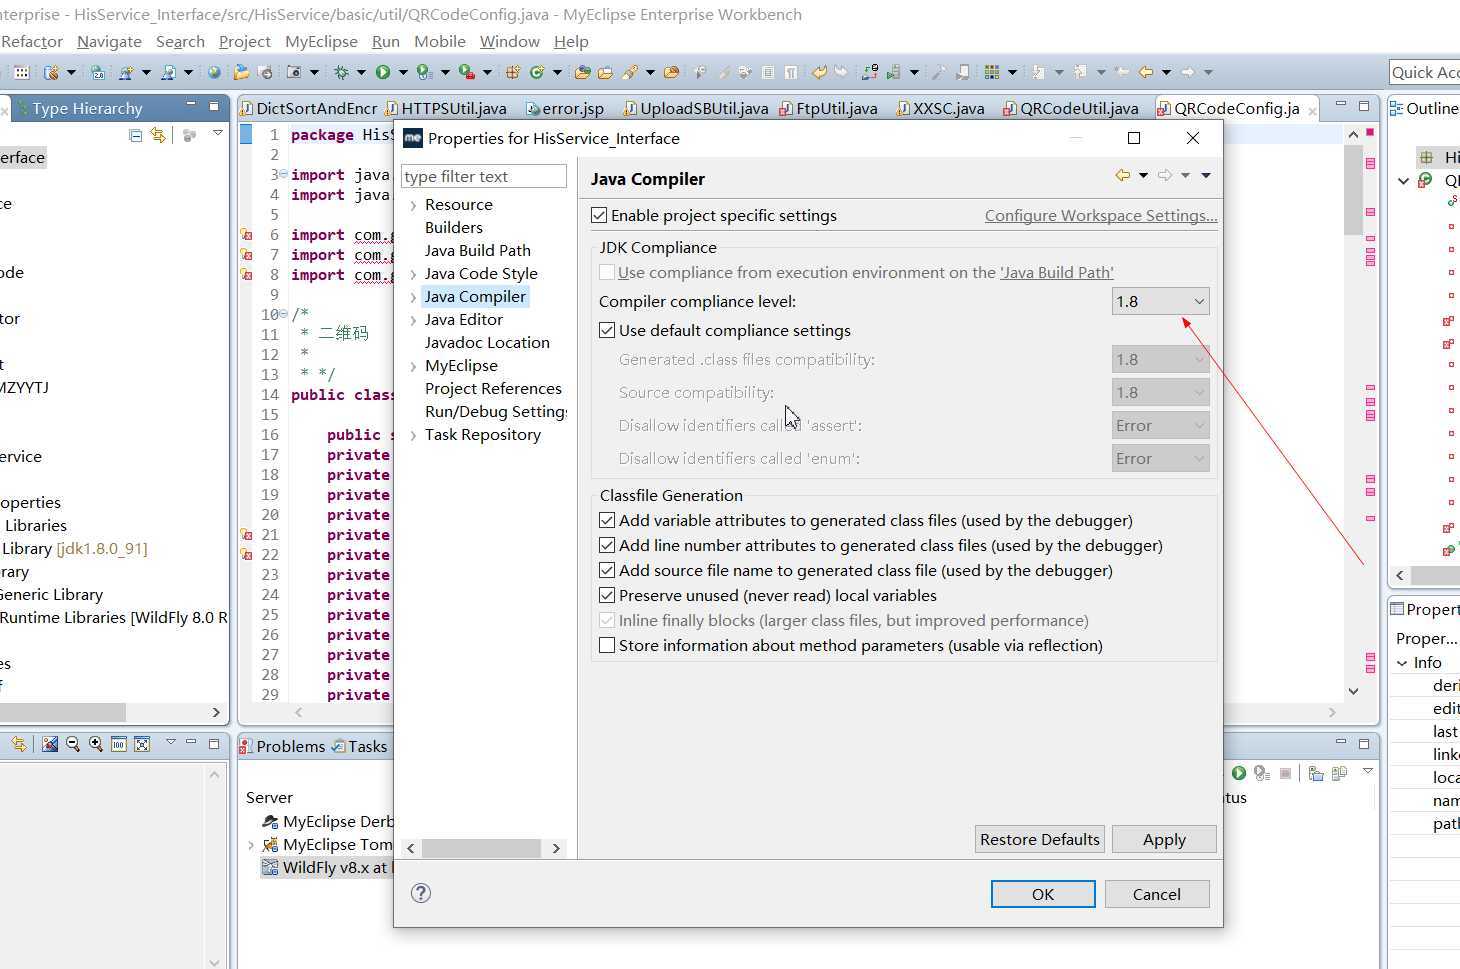This screenshot has height=969, width=1460.
Task: Expand the Java Editor tree node
Action: pos(413,320)
